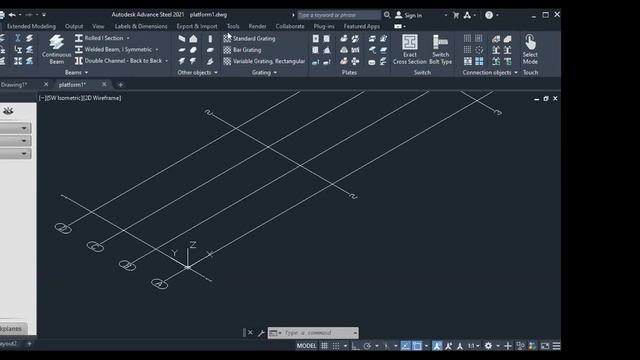Toggle 2D object snap highlighted square icon
Viewport: 640px width, 360px height.
click(417, 346)
